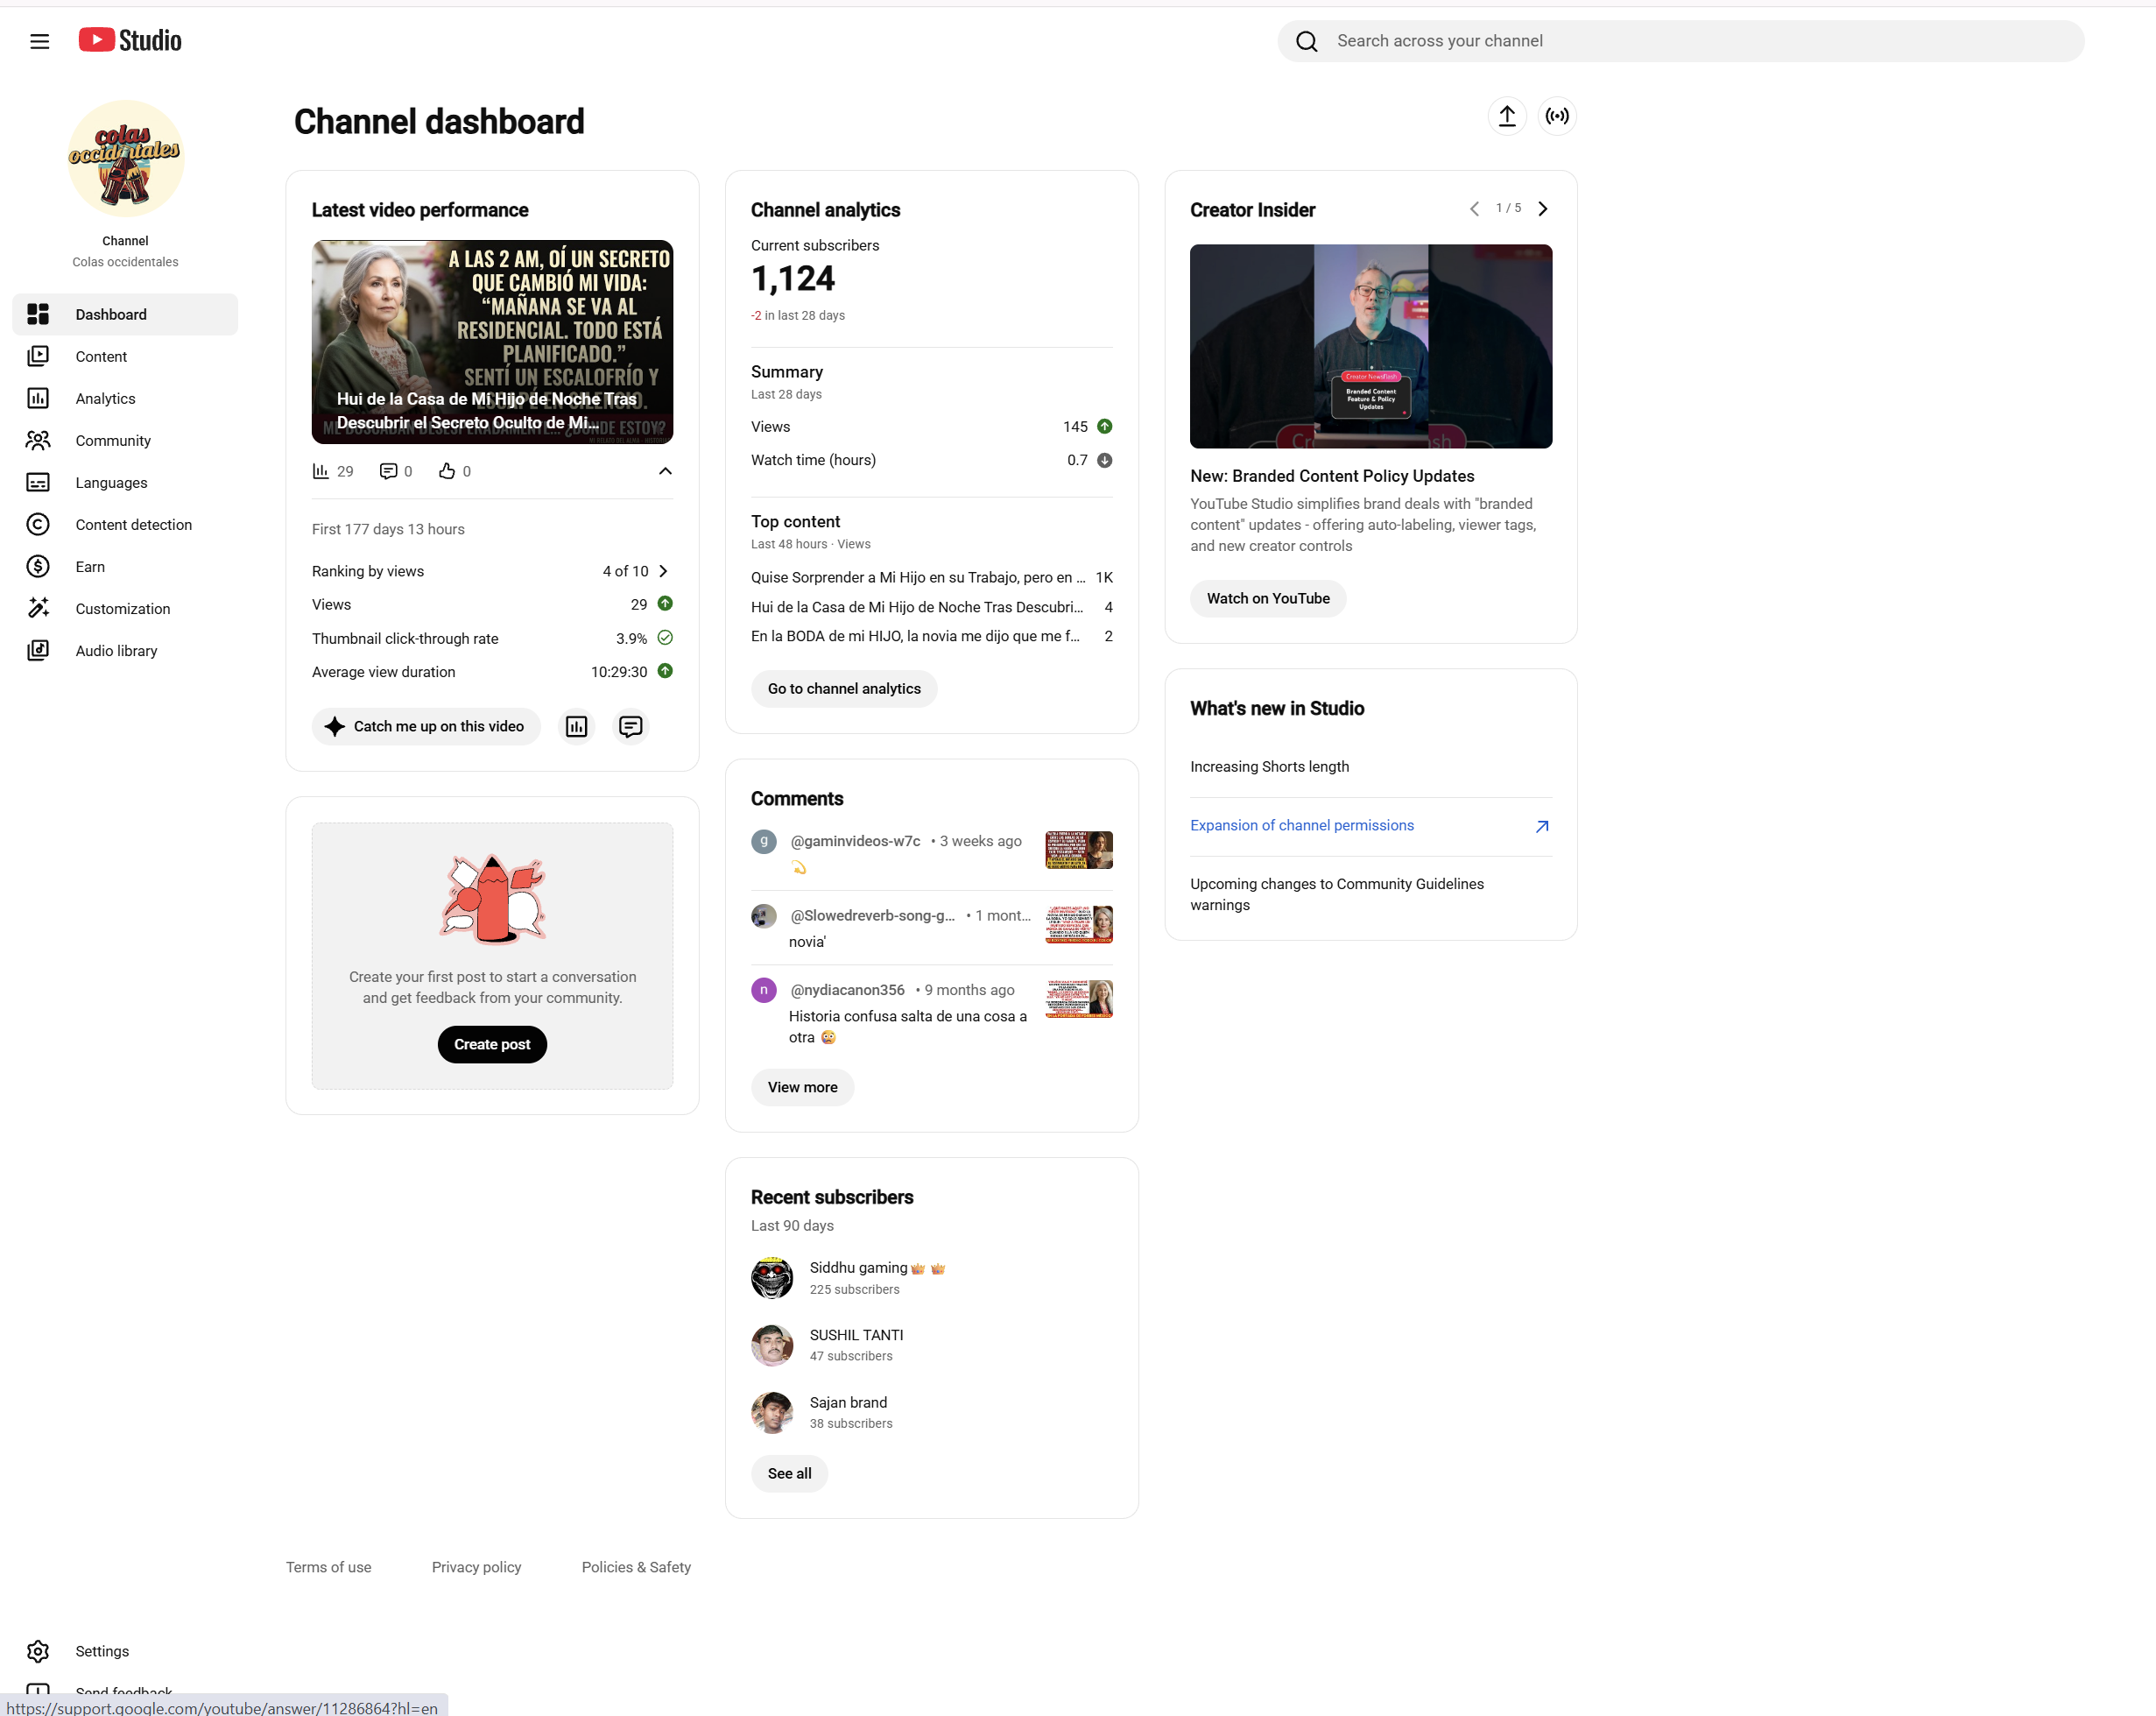Image resolution: width=2156 pixels, height=1716 pixels.
Task: Open Terms of use footer link
Action: 328,1567
